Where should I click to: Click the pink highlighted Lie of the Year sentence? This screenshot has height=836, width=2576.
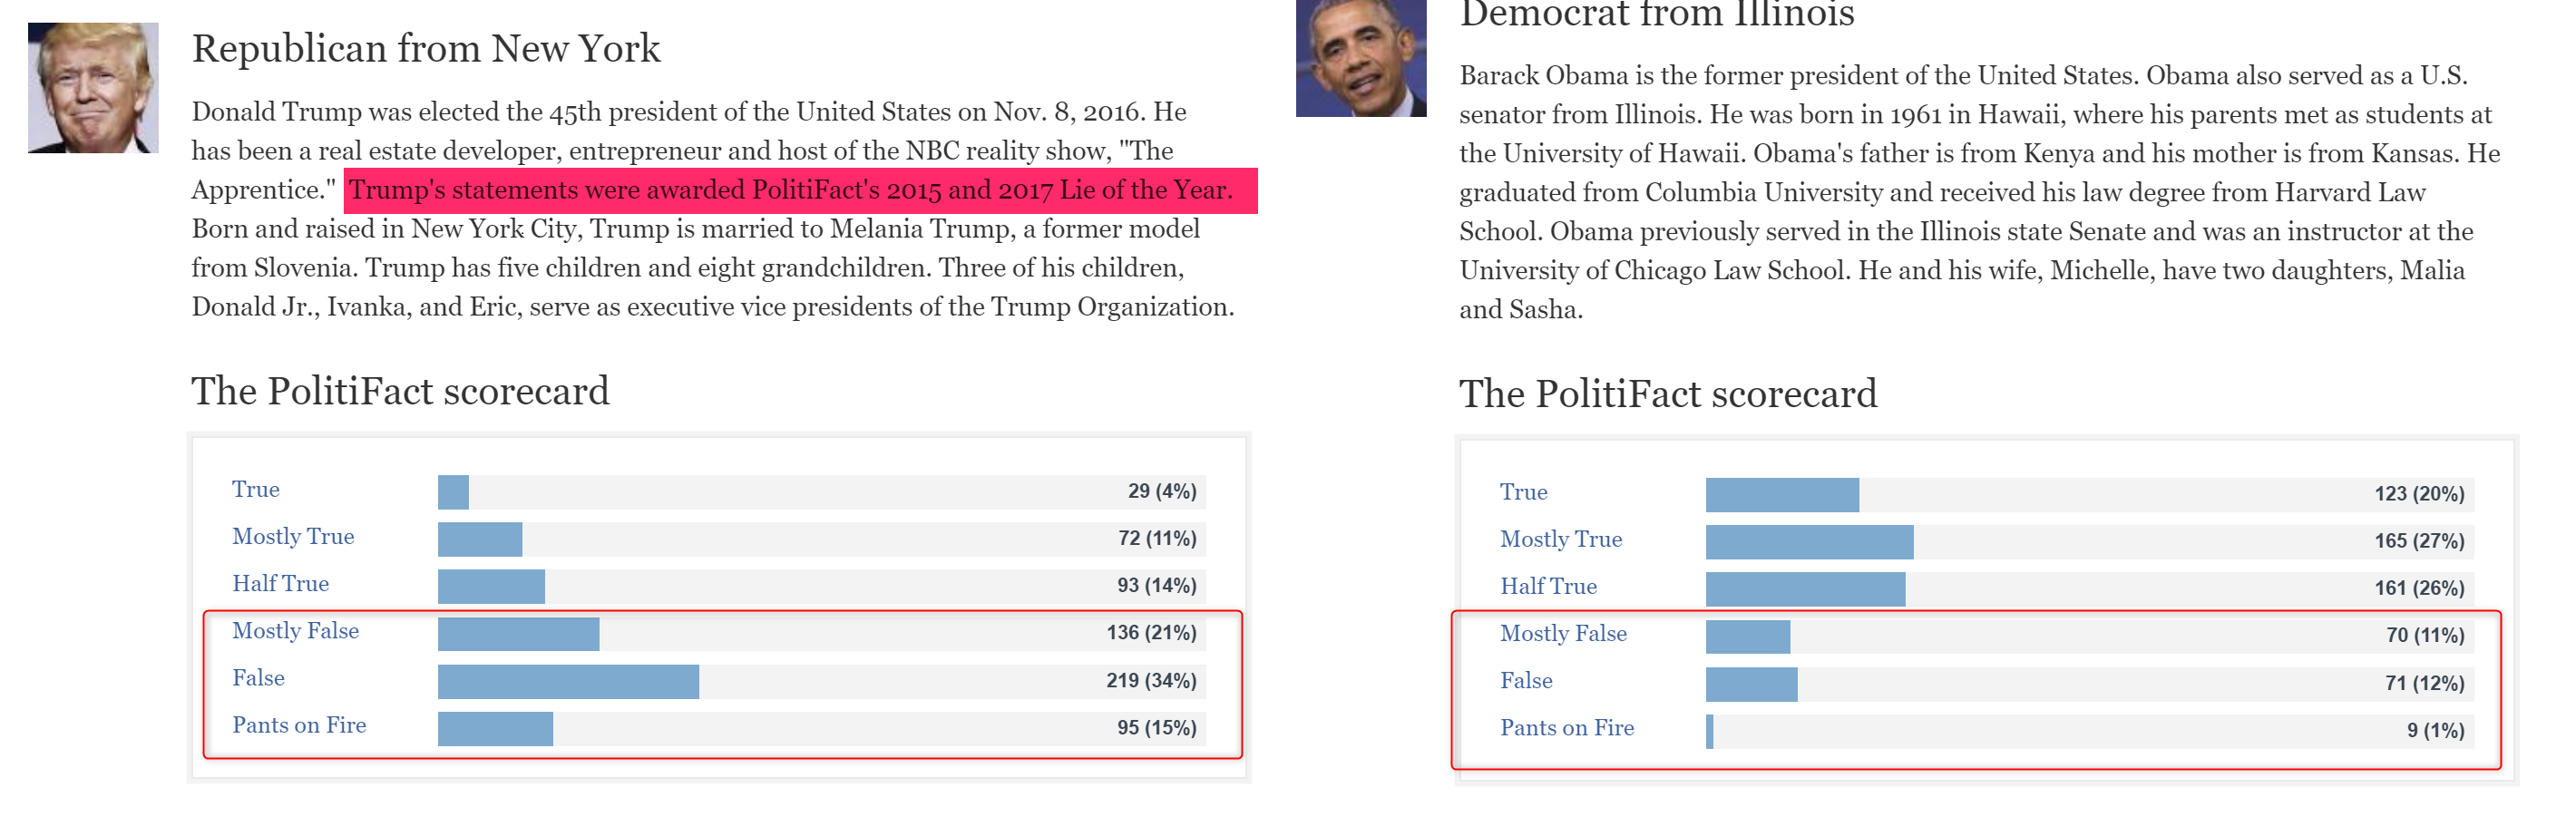click(x=800, y=190)
